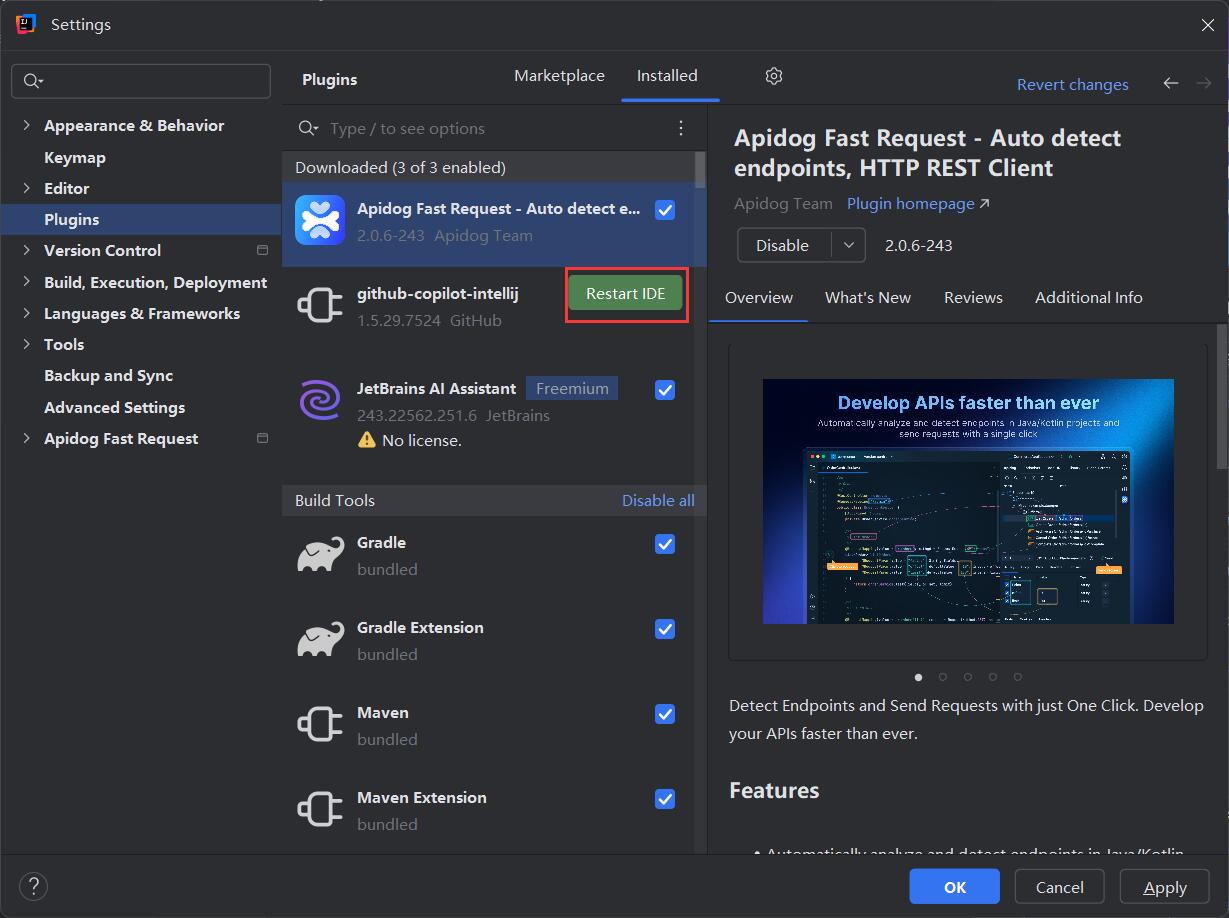Click the Cancel button

pyautogui.click(x=1060, y=887)
